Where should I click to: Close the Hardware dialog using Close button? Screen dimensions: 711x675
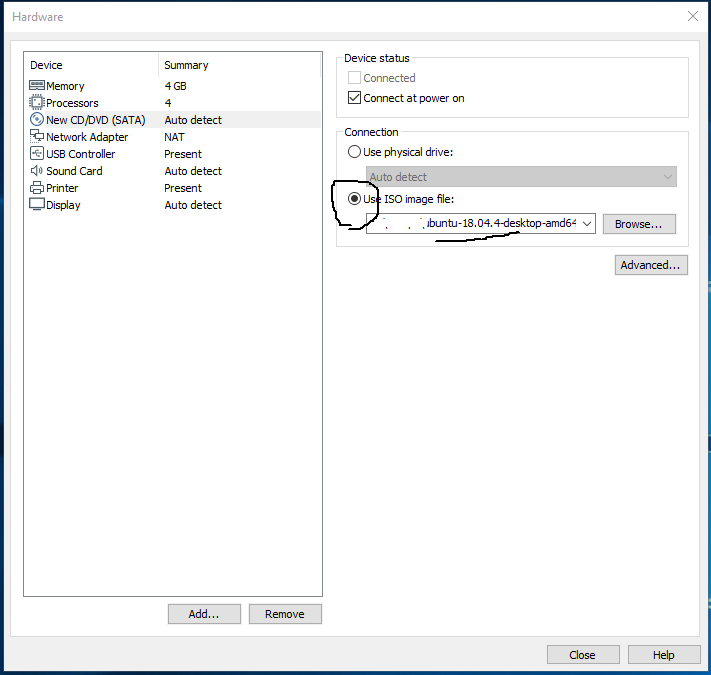tap(583, 655)
